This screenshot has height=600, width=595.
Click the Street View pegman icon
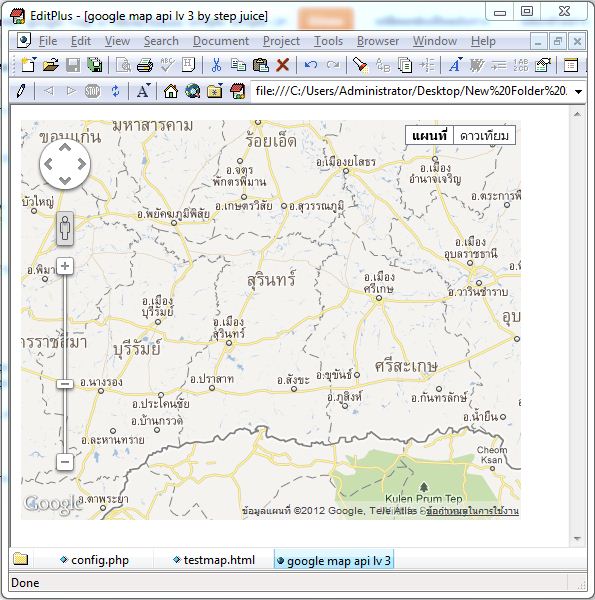pyautogui.click(x=65, y=228)
